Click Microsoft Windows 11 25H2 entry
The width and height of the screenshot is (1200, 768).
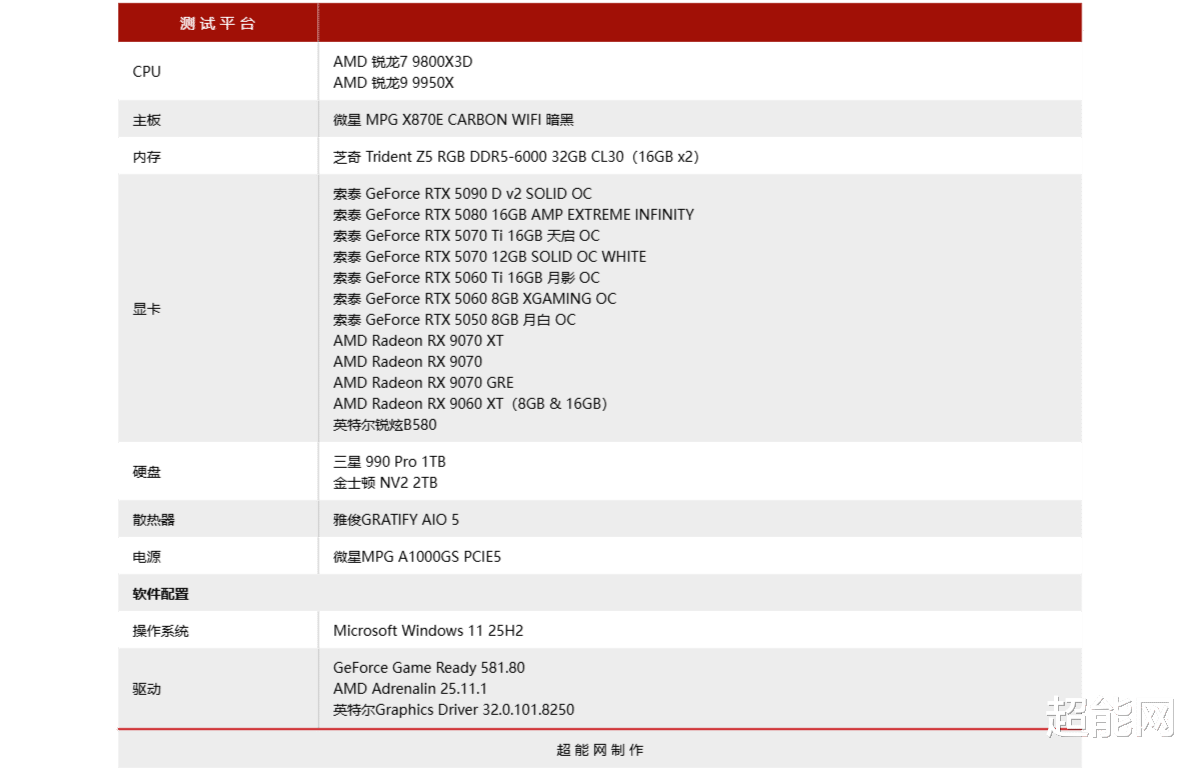tap(428, 631)
